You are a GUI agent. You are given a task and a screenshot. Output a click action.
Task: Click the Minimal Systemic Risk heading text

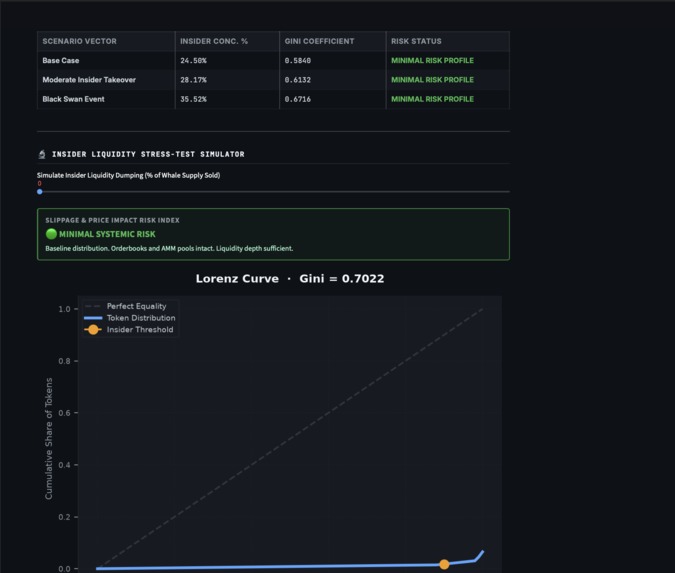click(107, 234)
